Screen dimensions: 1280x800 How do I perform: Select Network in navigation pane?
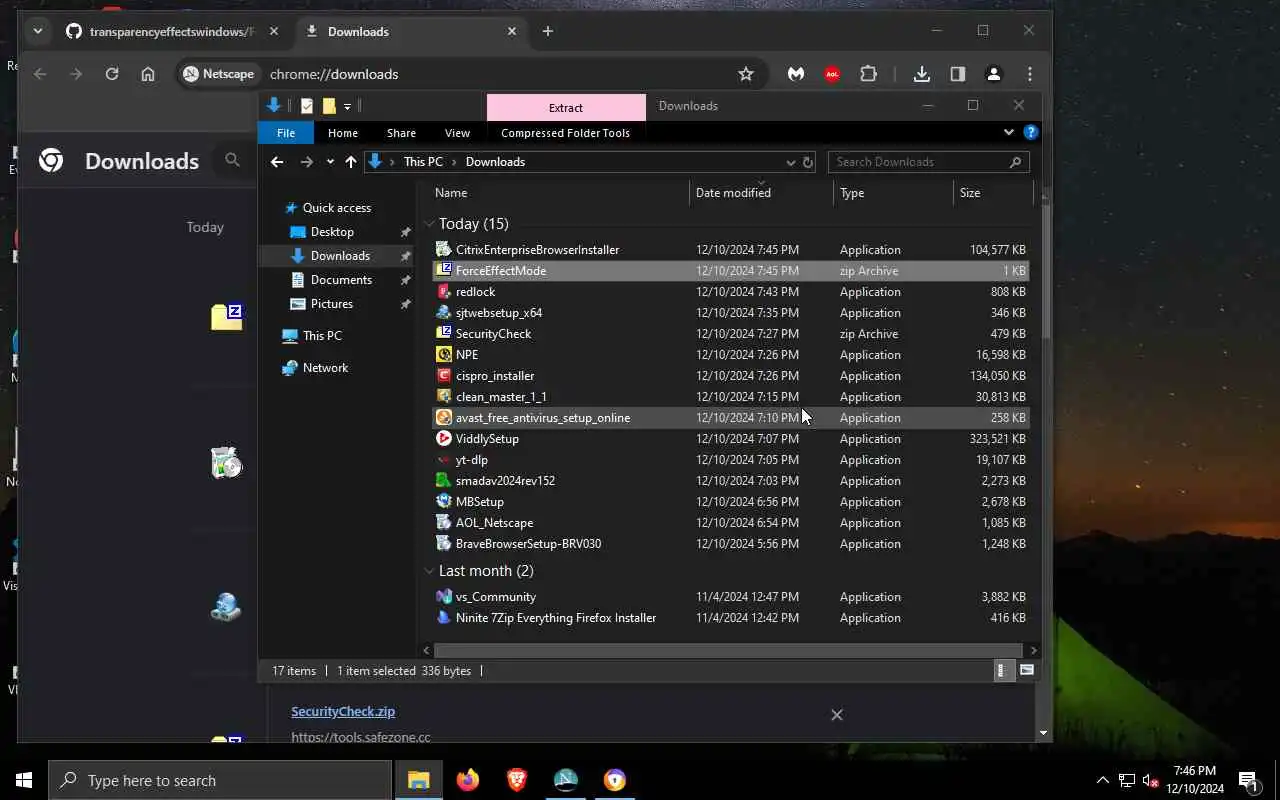(325, 368)
